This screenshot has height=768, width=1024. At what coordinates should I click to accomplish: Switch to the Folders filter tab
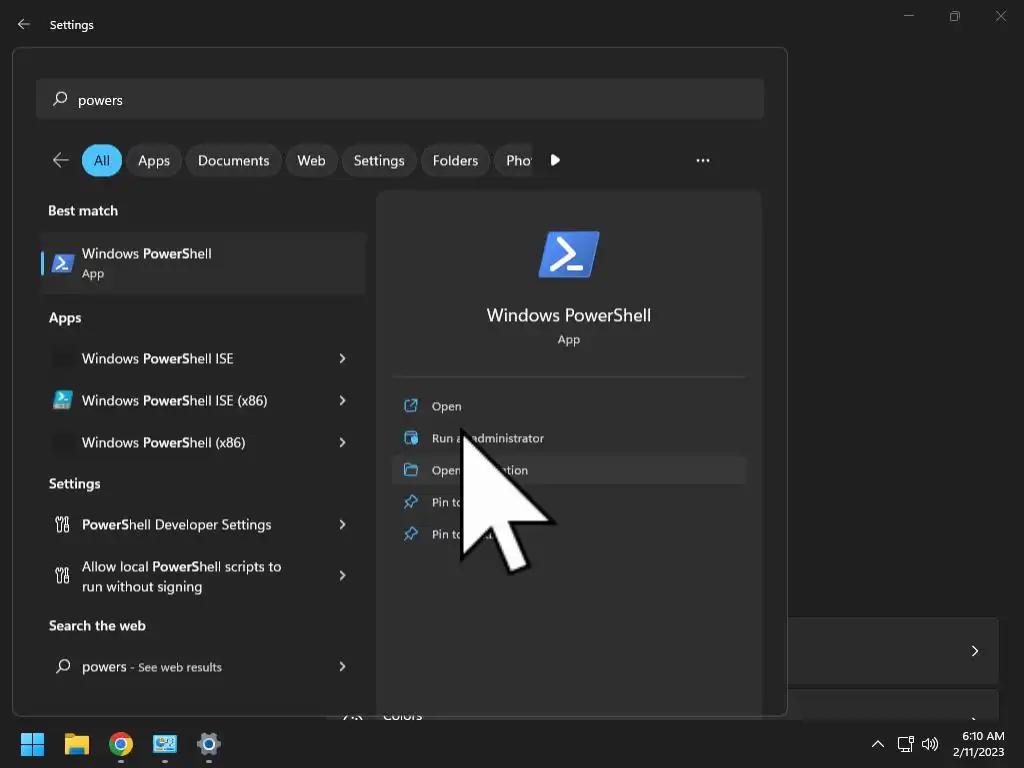(x=455, y=161)
